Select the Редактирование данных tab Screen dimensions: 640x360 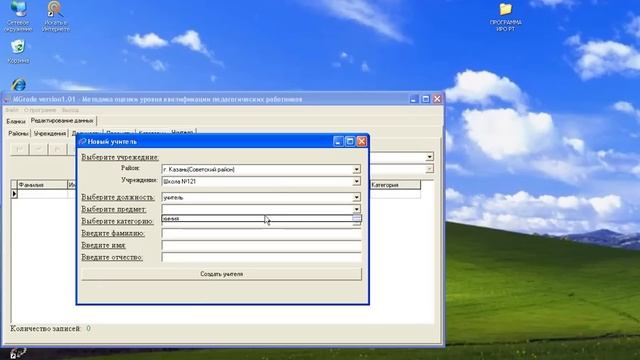pyautogui.click(x=62, y=121)
